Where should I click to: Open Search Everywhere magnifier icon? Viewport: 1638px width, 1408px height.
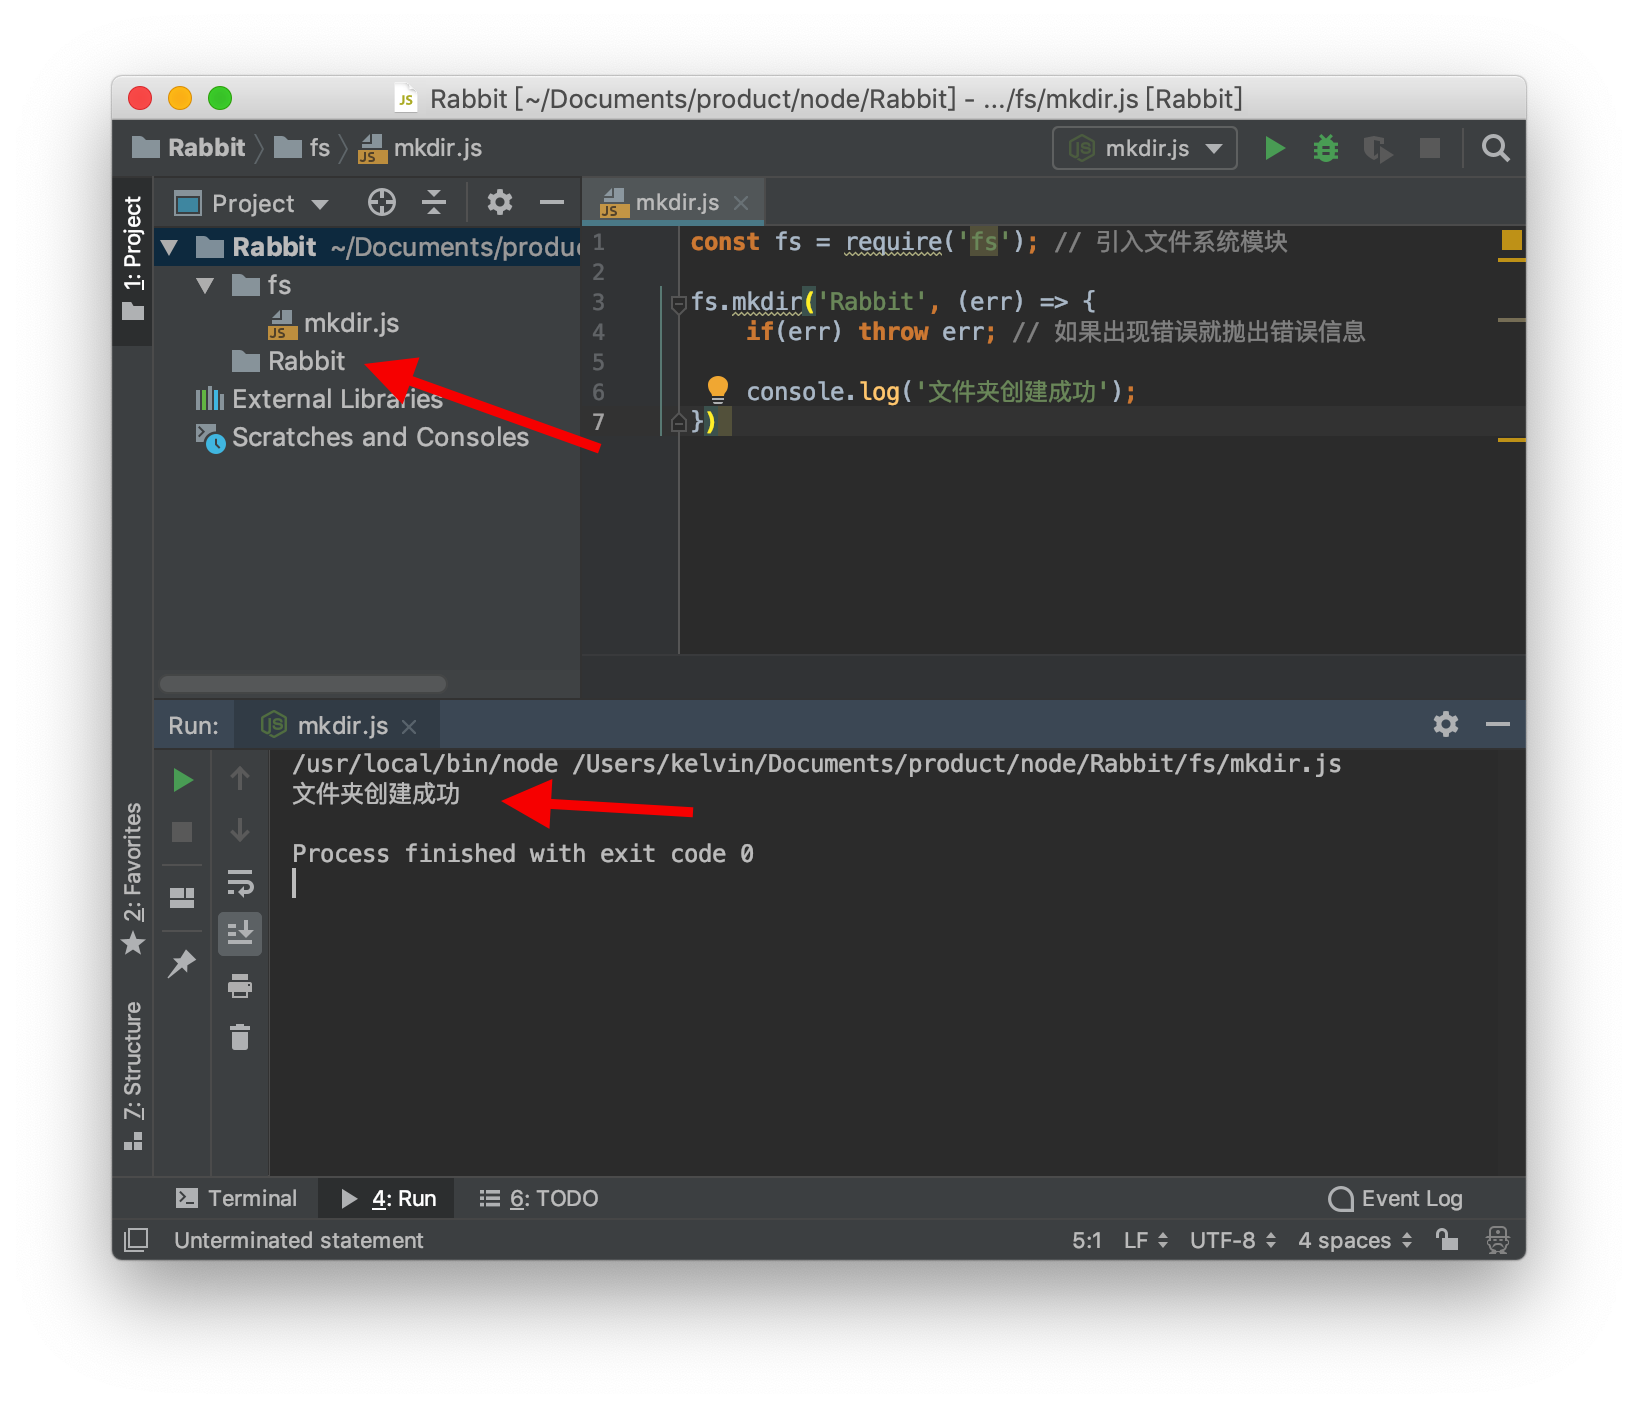pos(1495,147)
